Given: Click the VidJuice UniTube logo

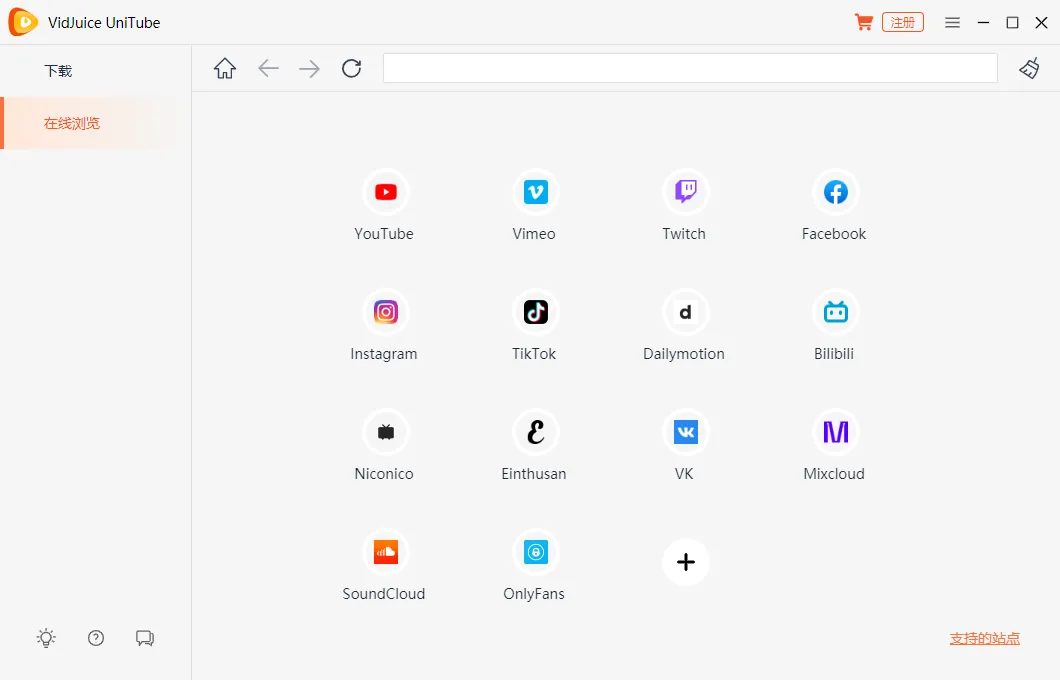Looking at the screenshot, I should coord(23,22).
